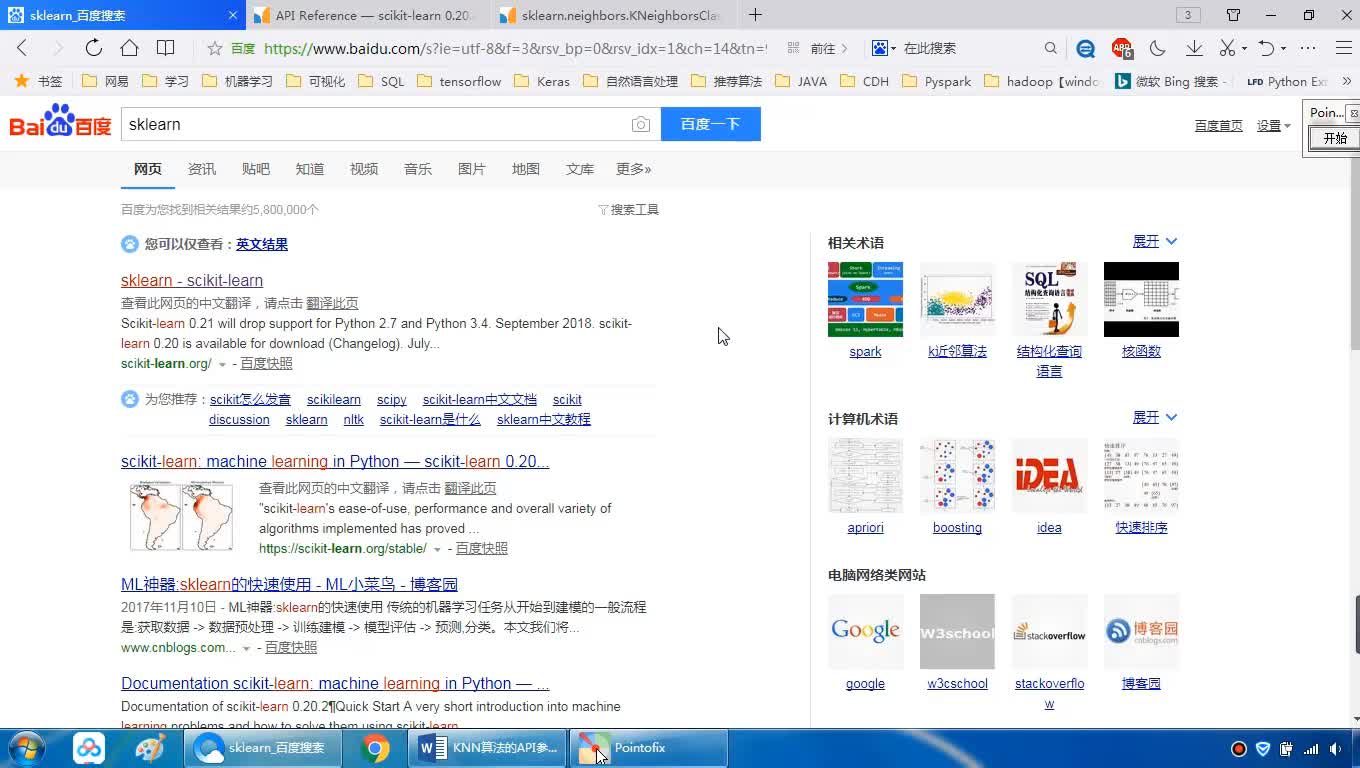Image resolution: width=1360 pixels, height=768 pixels.
Task: Open the 更多 search category dropdown
Action: point(633,169)
